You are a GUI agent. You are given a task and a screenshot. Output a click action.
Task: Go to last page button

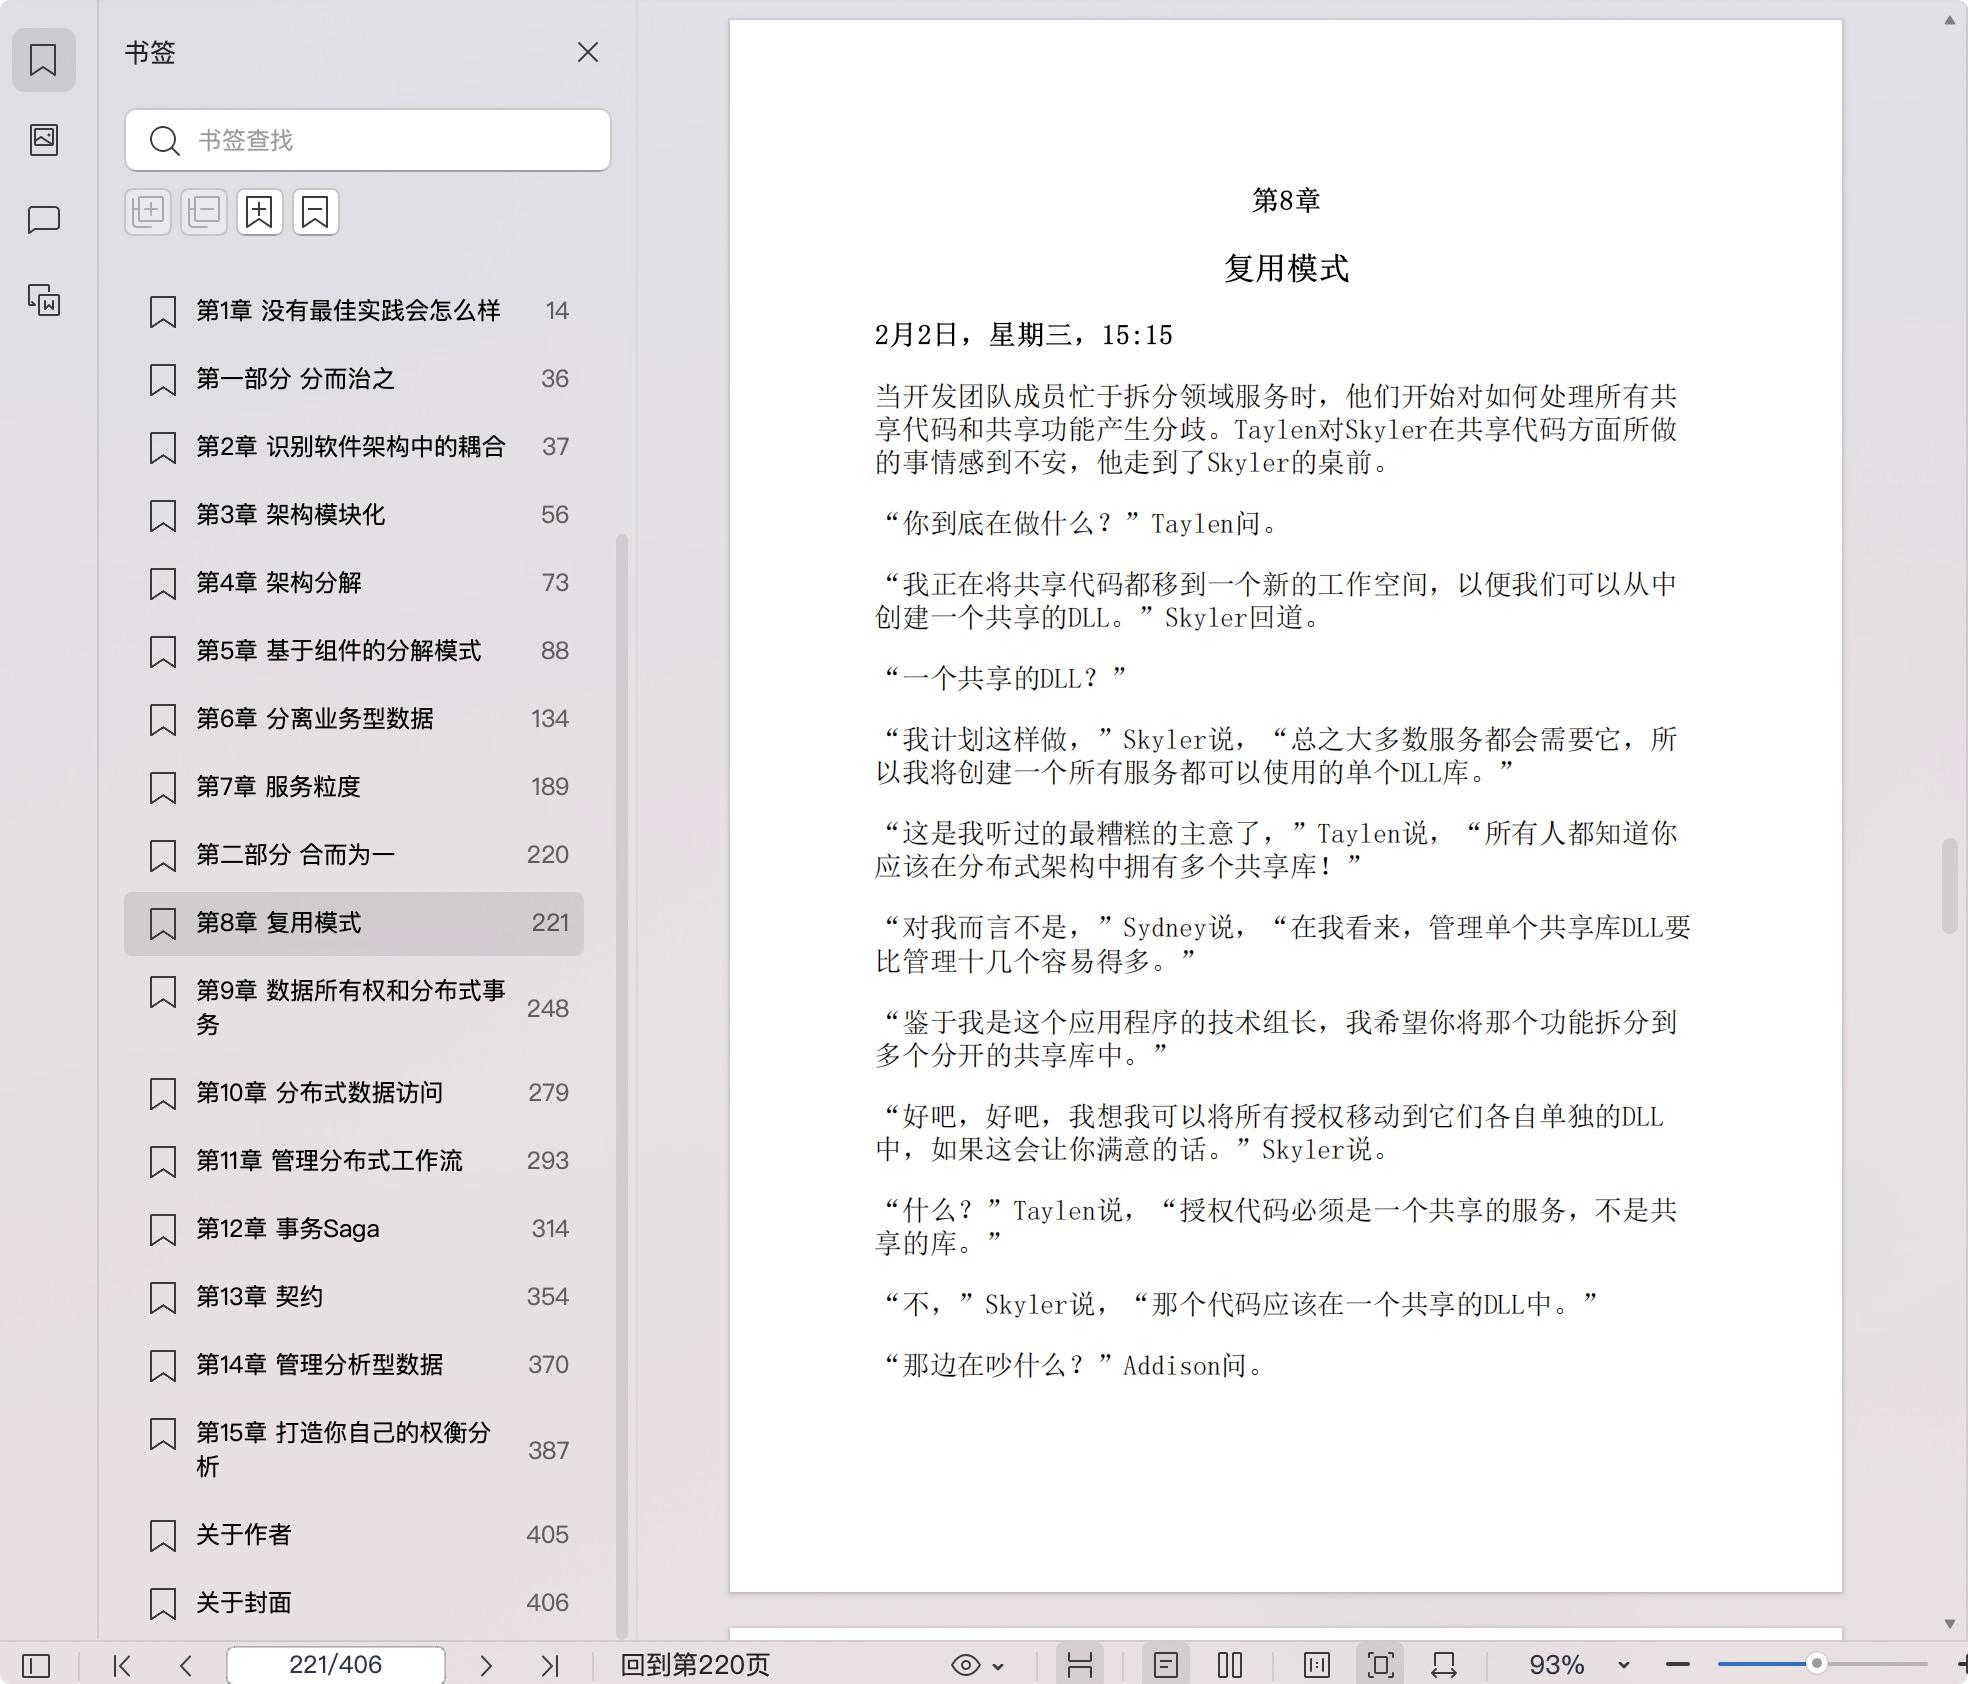(x=550, y=1665)
